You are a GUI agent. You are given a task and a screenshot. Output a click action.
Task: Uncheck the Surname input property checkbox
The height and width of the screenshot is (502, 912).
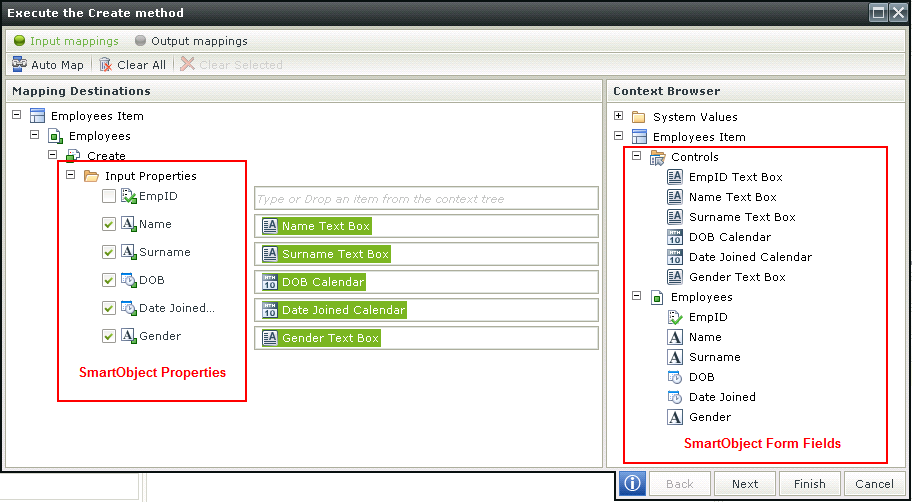tap(109, 252)
